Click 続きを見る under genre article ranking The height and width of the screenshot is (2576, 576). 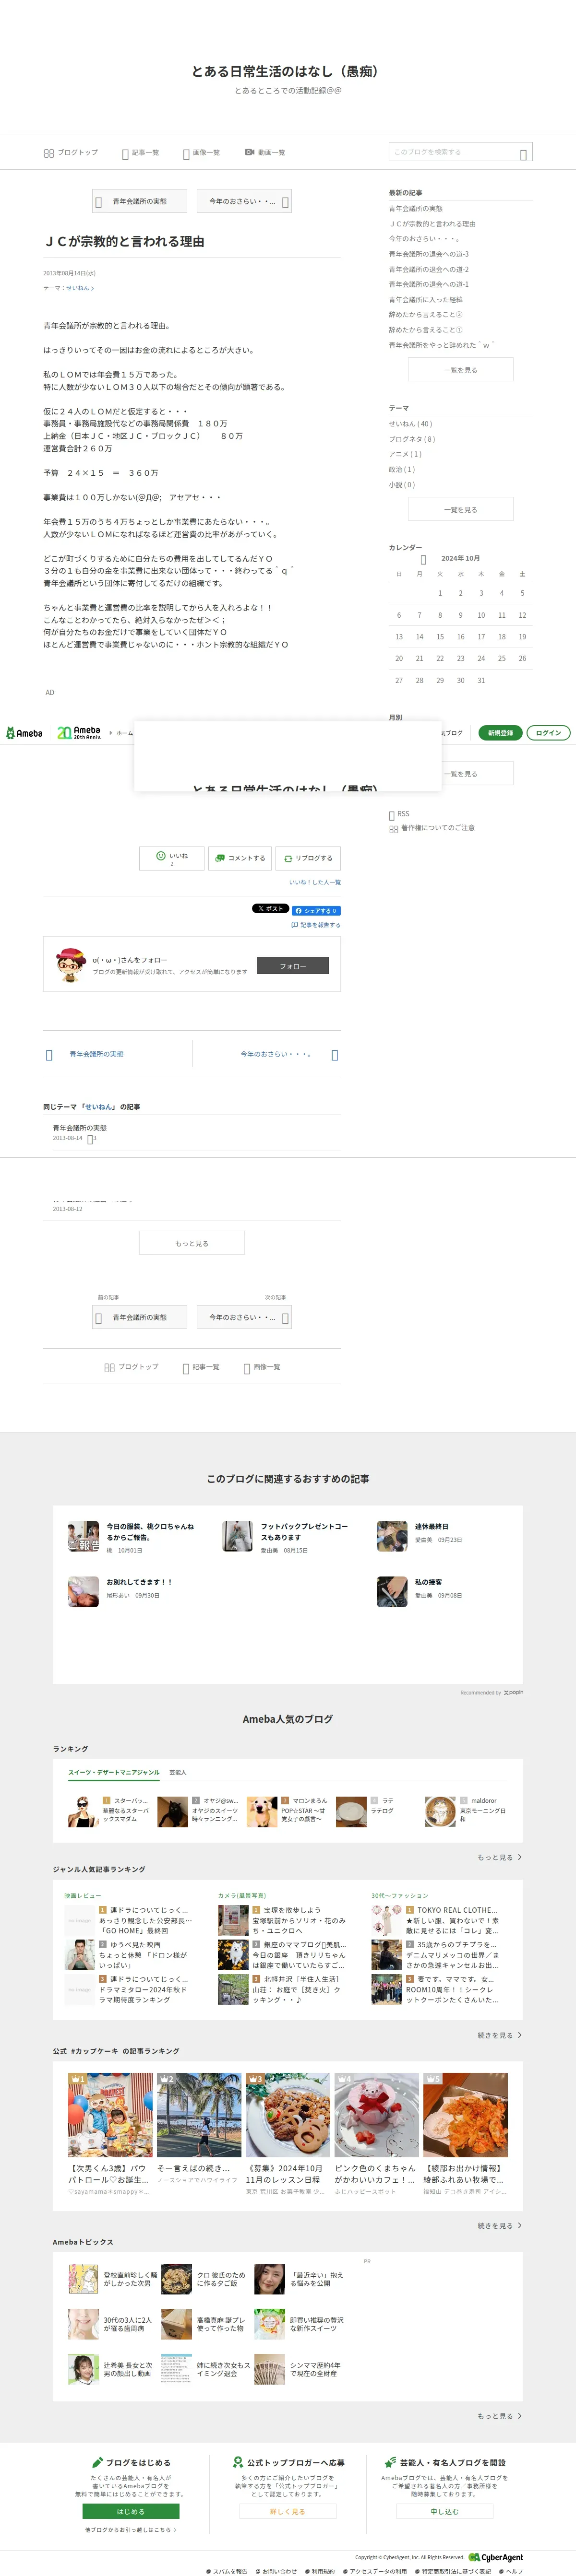tap(499, 2035)
